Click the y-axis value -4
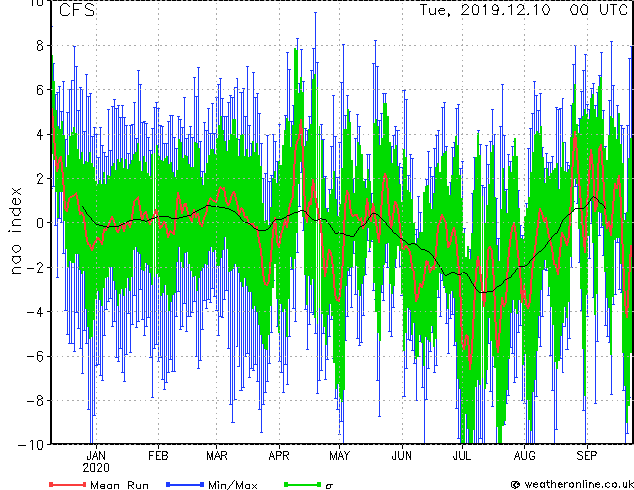The height and width of the screenshot is (490, 634). [35, 311]
